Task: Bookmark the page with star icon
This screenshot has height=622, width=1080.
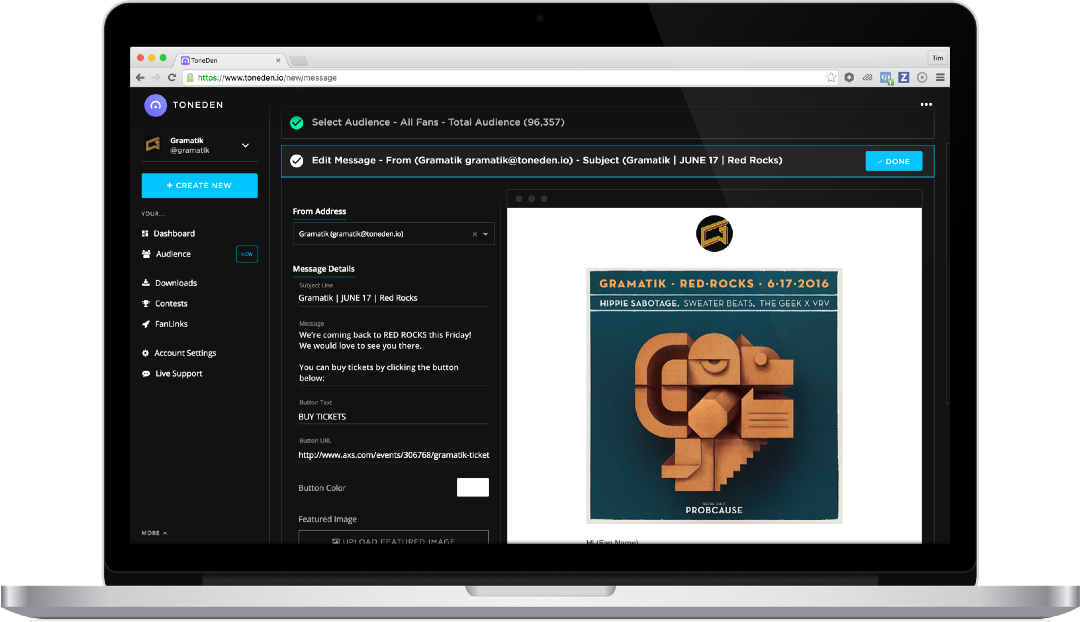Action: [x=831, y=78]
